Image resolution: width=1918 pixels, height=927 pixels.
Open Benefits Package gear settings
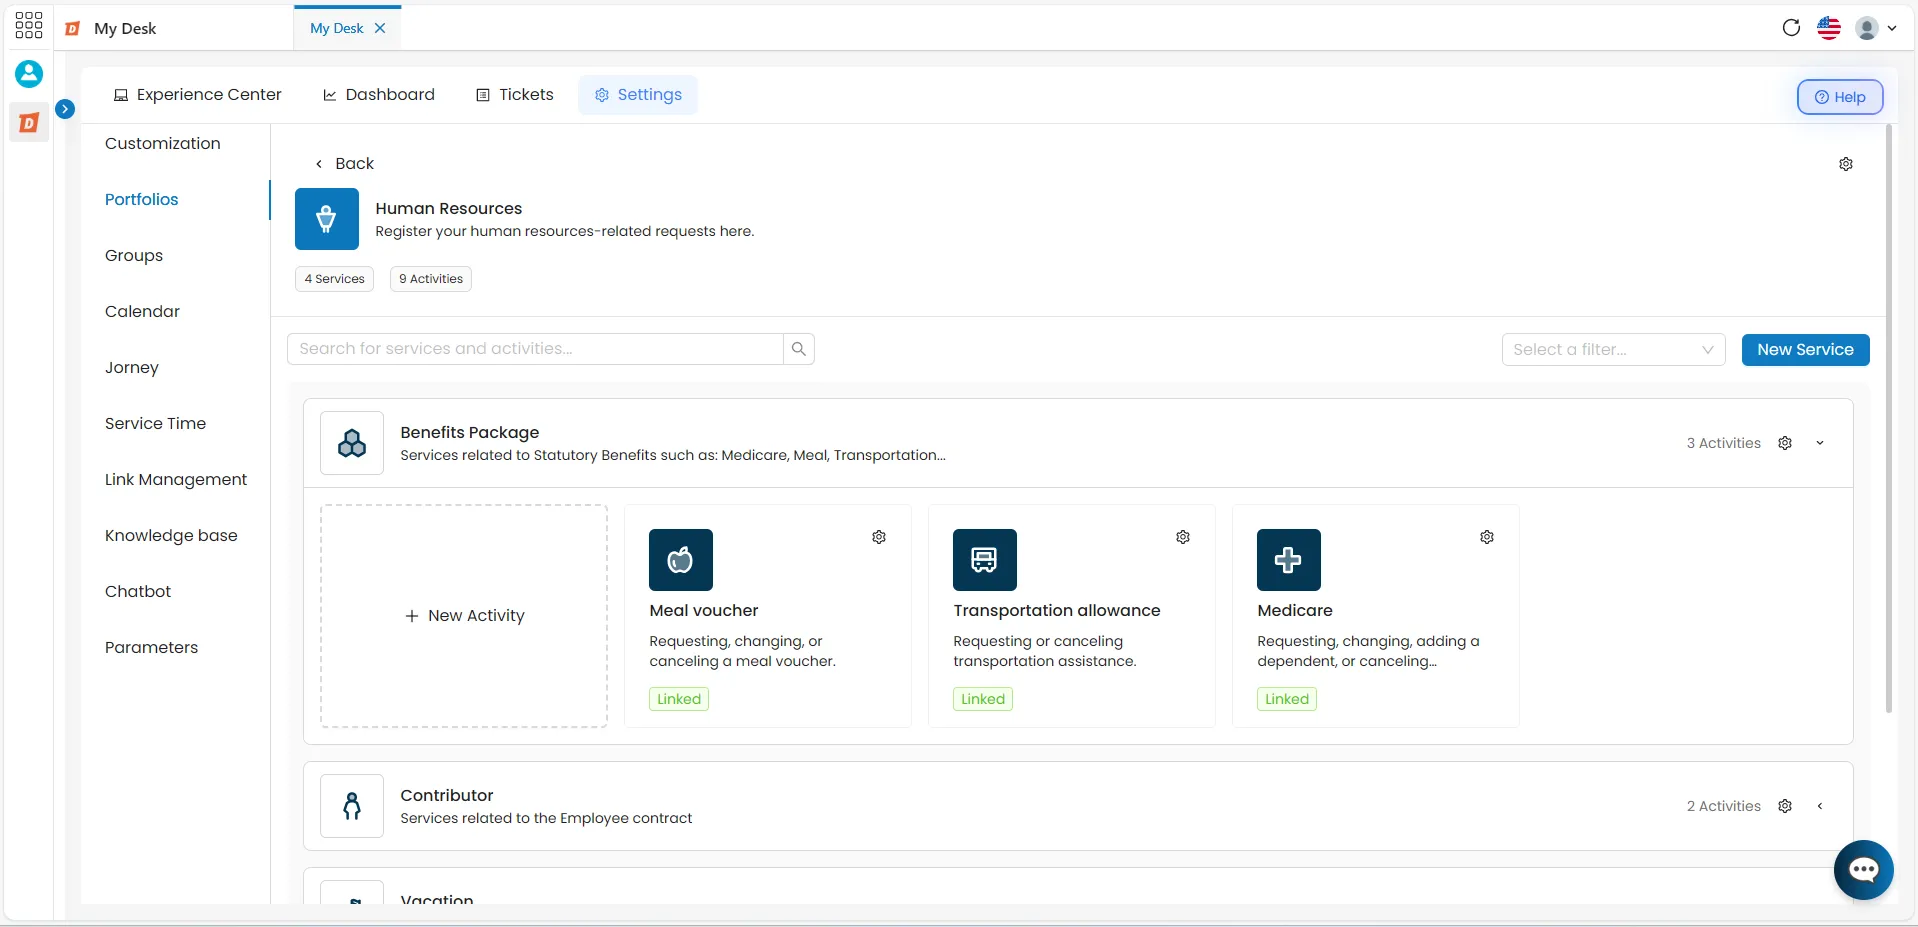1785,443
